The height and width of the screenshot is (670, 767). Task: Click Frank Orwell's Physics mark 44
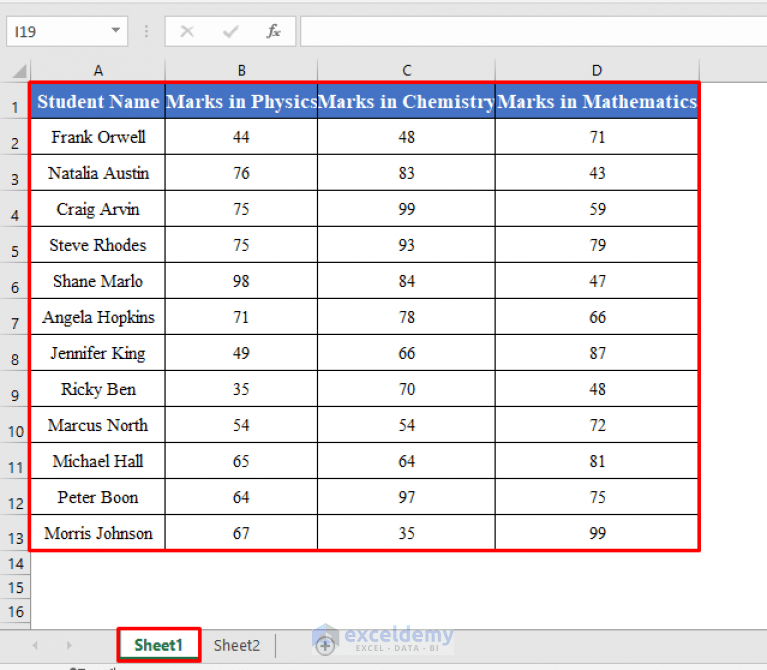[x=241, y=137]
